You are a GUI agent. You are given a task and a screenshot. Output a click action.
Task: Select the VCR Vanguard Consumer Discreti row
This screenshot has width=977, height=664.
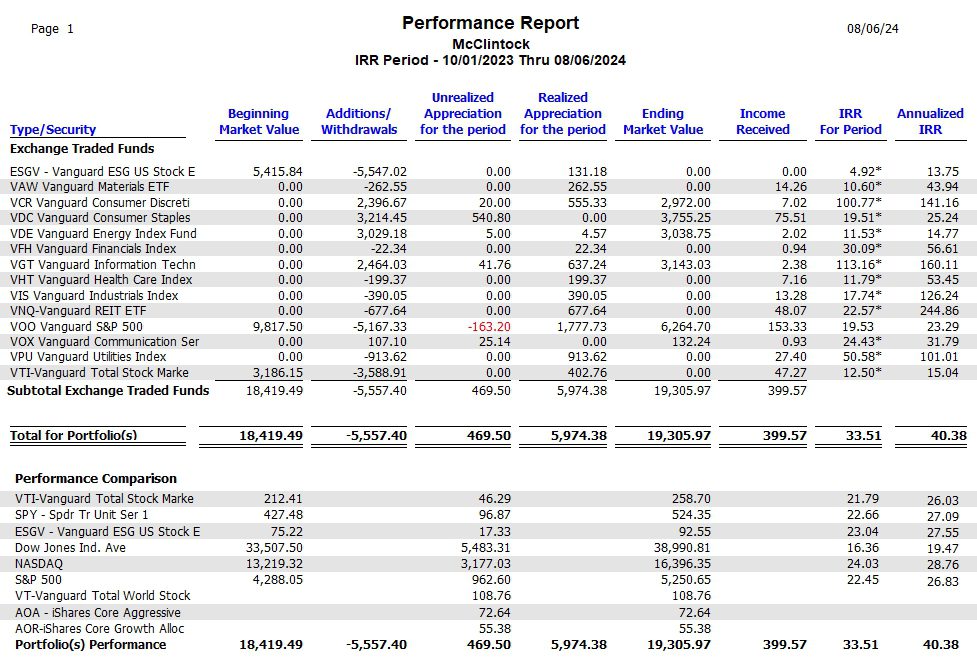488,202
